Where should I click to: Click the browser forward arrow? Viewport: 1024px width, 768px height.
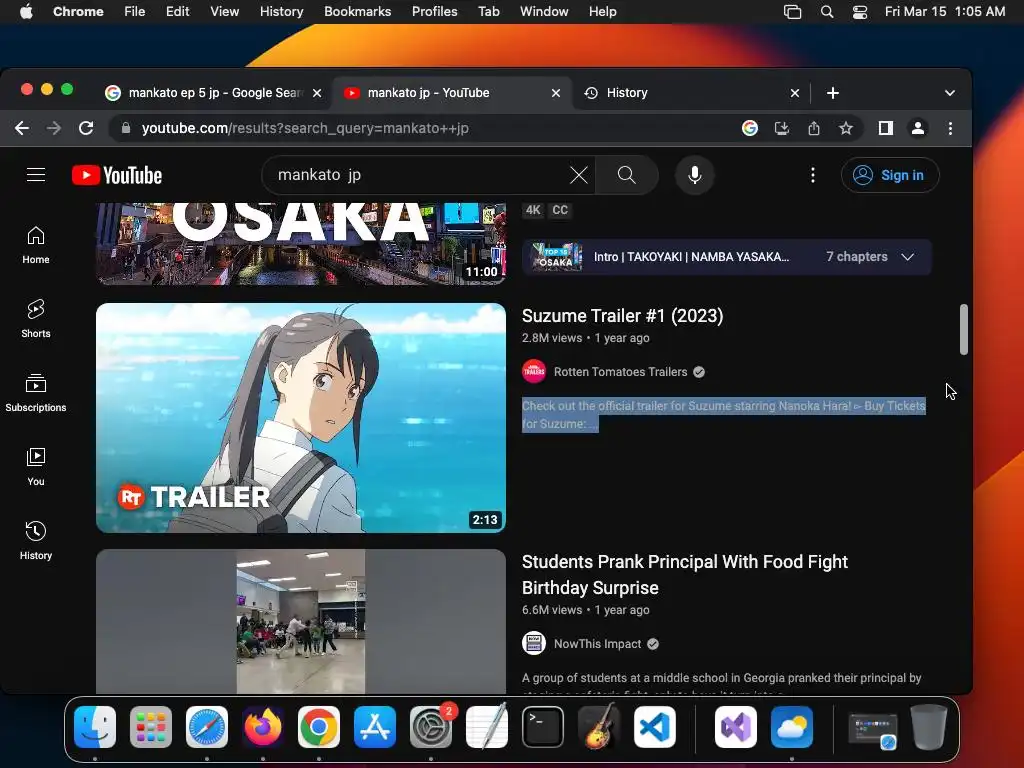tap(54, 128)
